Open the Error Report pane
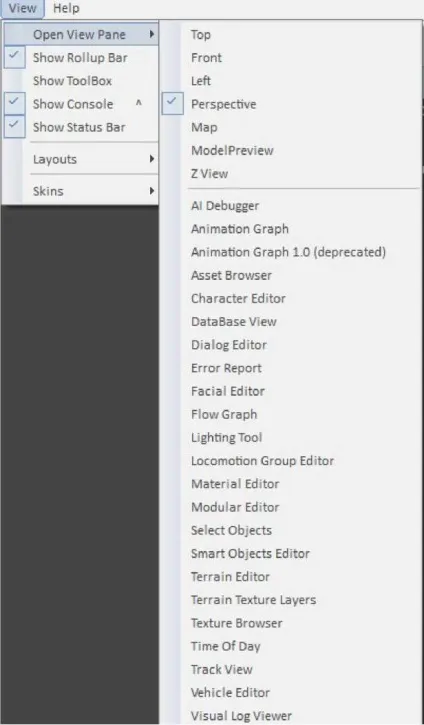This screenshot has width=424, height=725. (291, 368)
